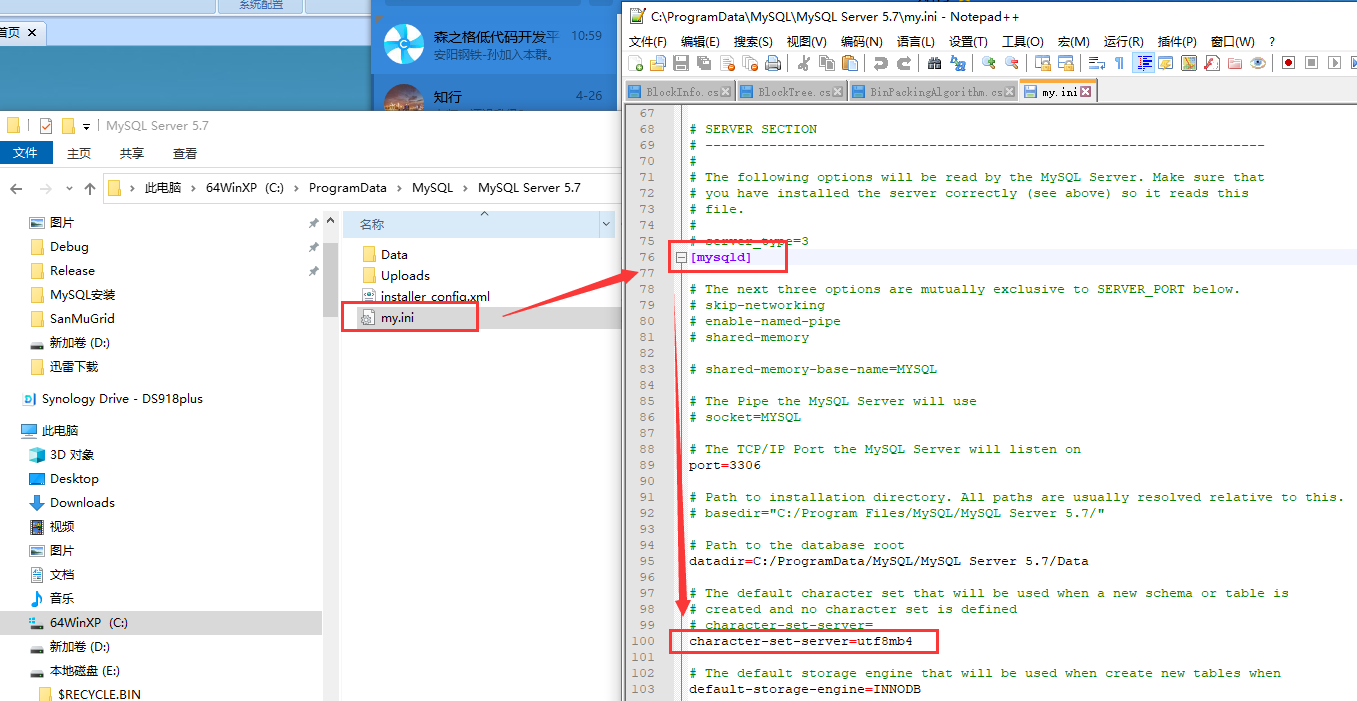Select the SanMuGrid quick access folder

82,319
